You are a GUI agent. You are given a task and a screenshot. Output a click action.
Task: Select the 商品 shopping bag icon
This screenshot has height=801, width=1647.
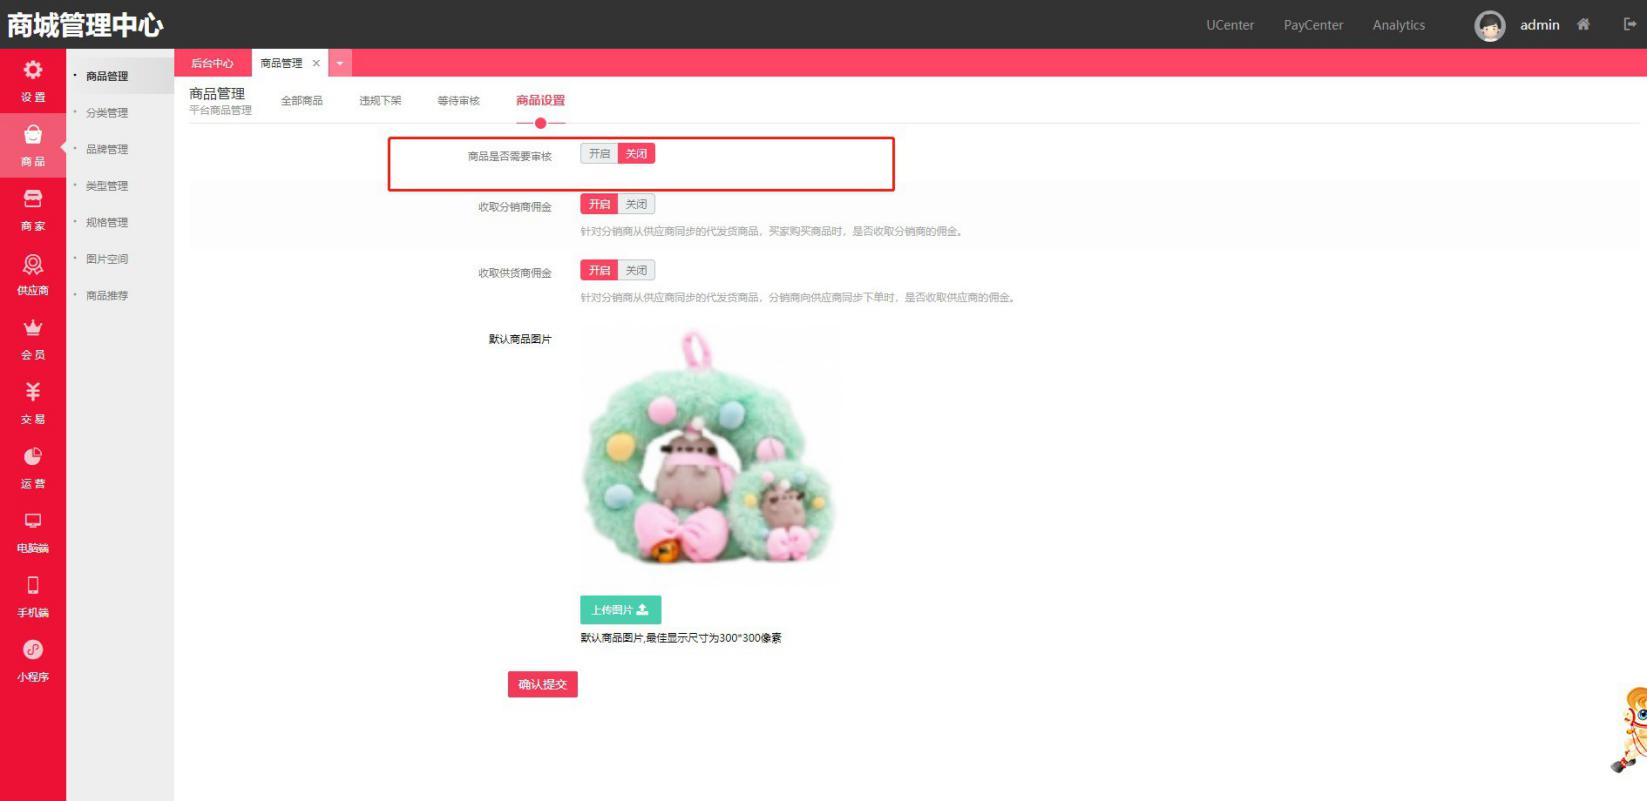33,134
